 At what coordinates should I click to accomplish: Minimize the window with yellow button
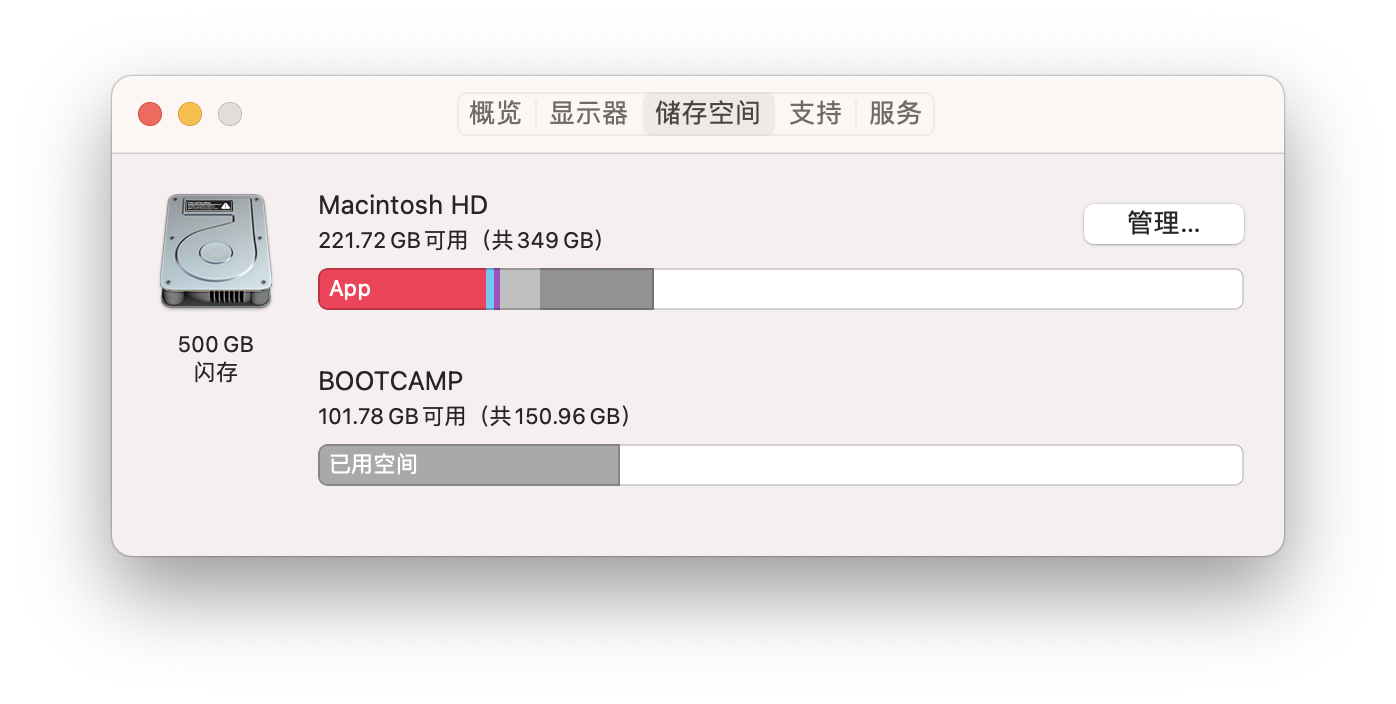[190, 114]
